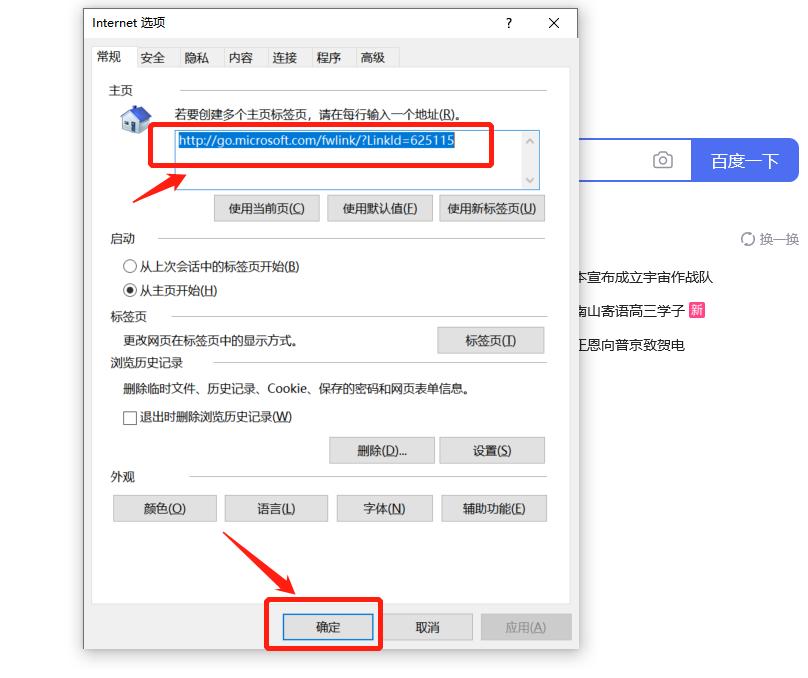Click the 换一换 refresh icon

749,239
